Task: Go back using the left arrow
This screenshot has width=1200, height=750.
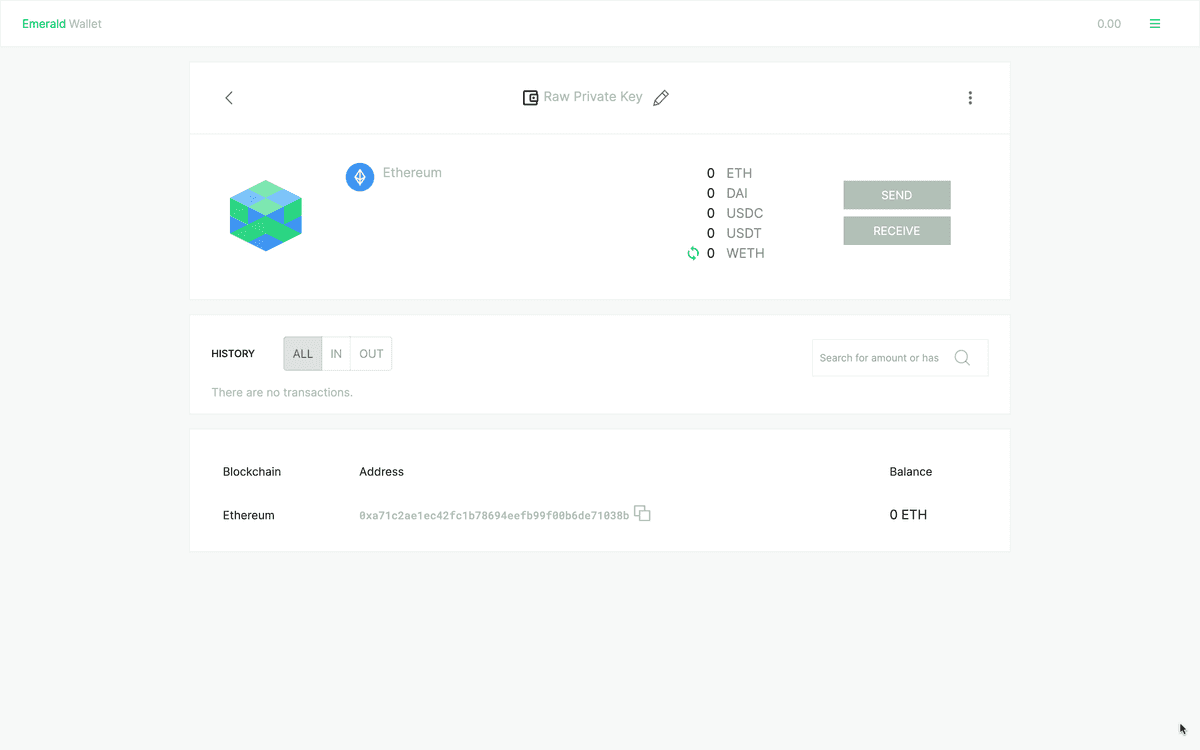Action: [x=228, y=97]
